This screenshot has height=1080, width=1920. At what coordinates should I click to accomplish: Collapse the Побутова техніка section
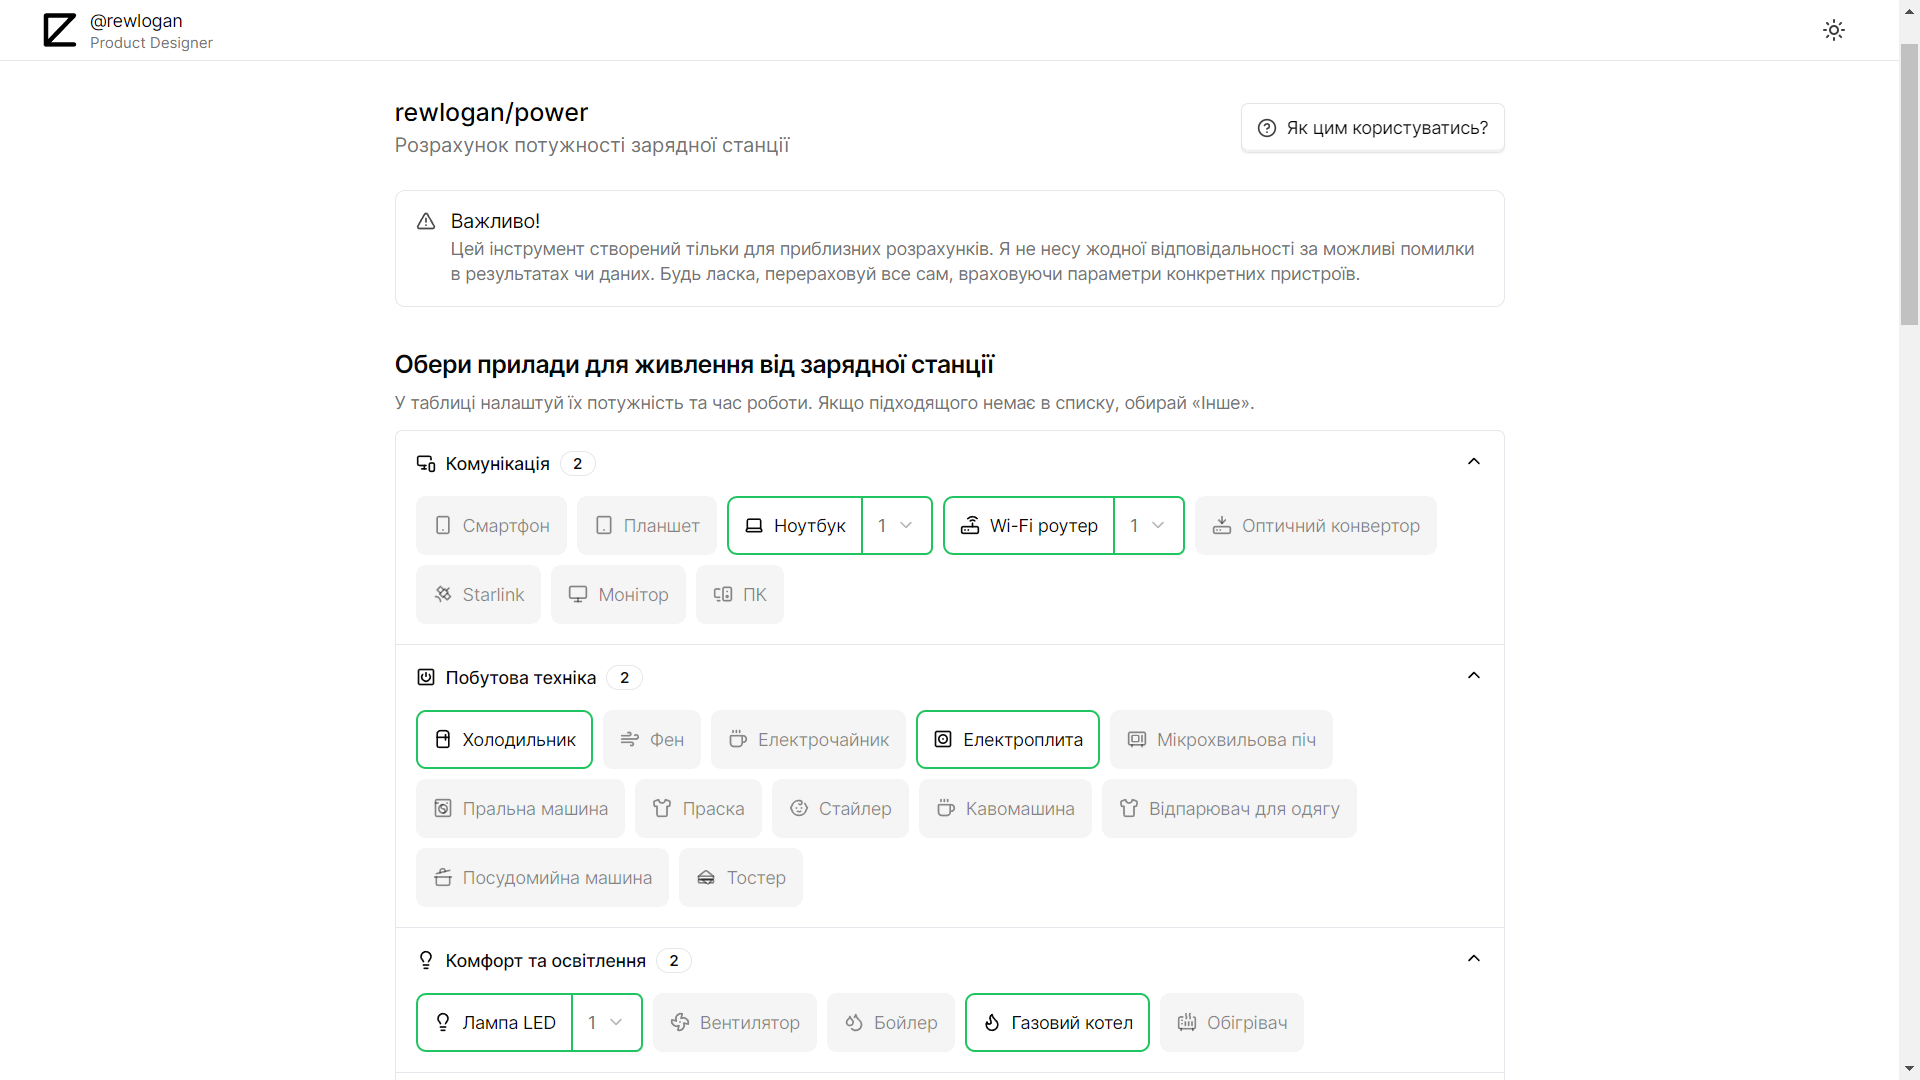pos(1473,676)
